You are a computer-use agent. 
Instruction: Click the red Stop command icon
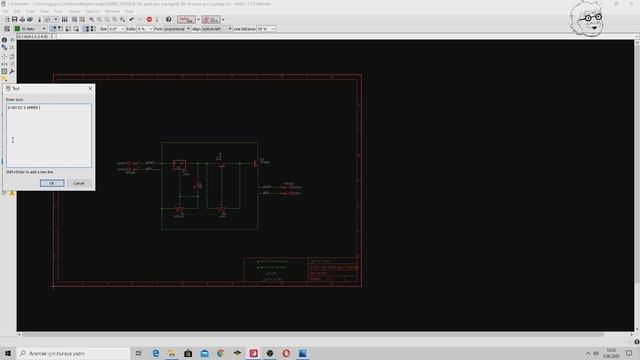149,19
